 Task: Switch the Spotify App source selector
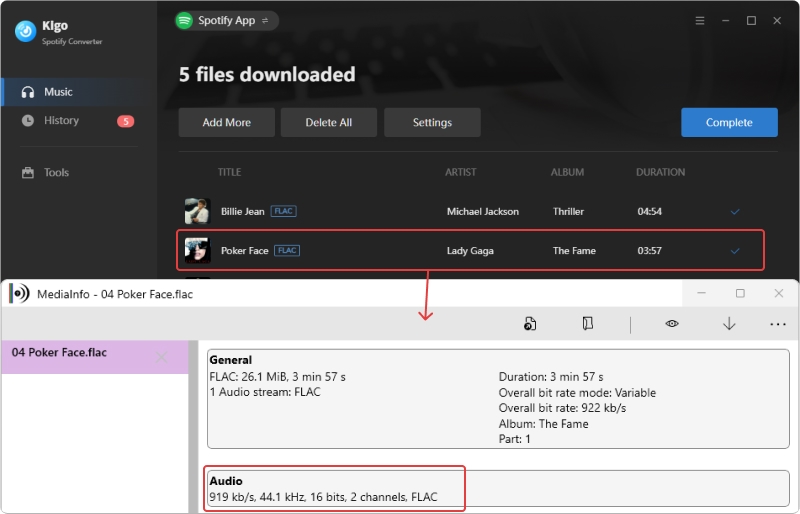point(227,20)
